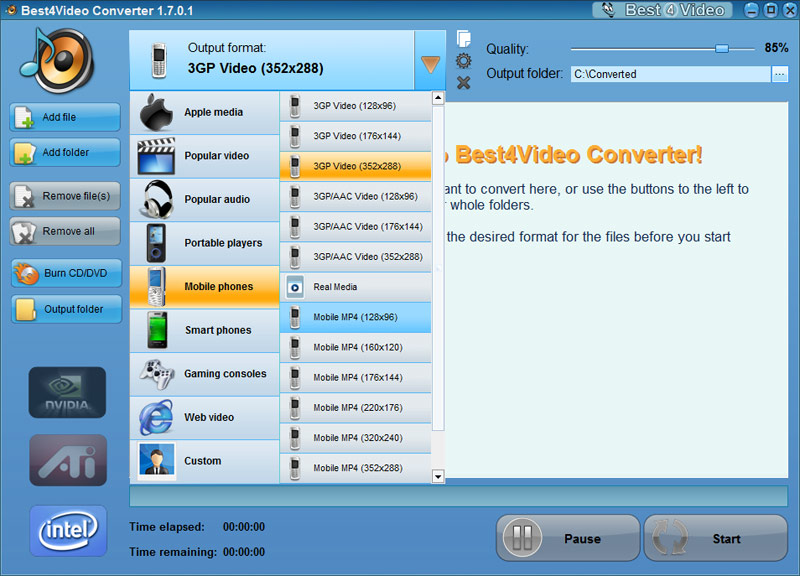Open the output format dropdown arrow

(x=430, y=60)
